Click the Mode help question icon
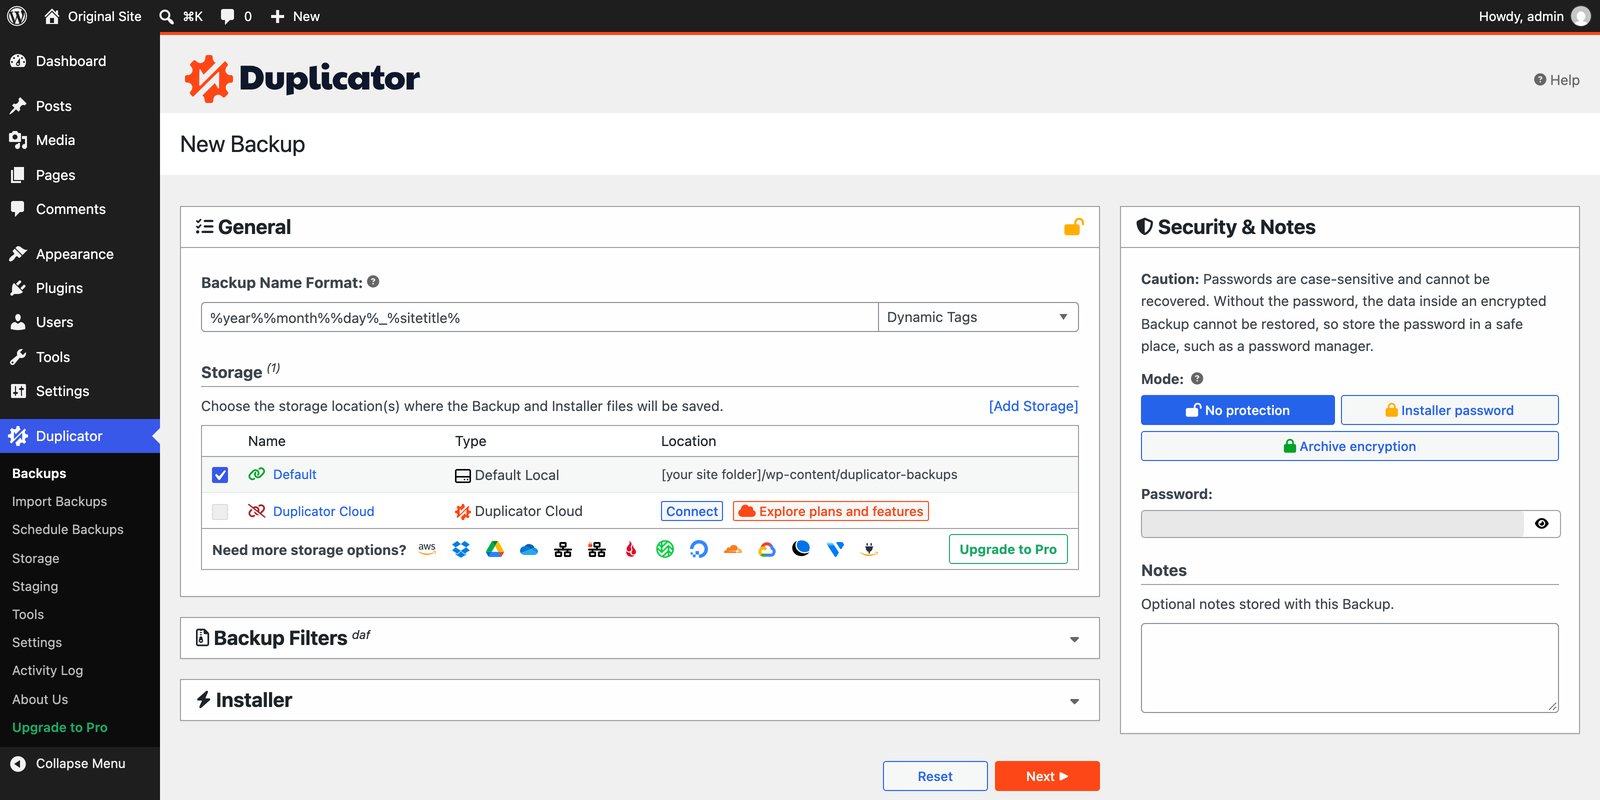Screen dimensions: 1600x800 (x=1197, y=379)
